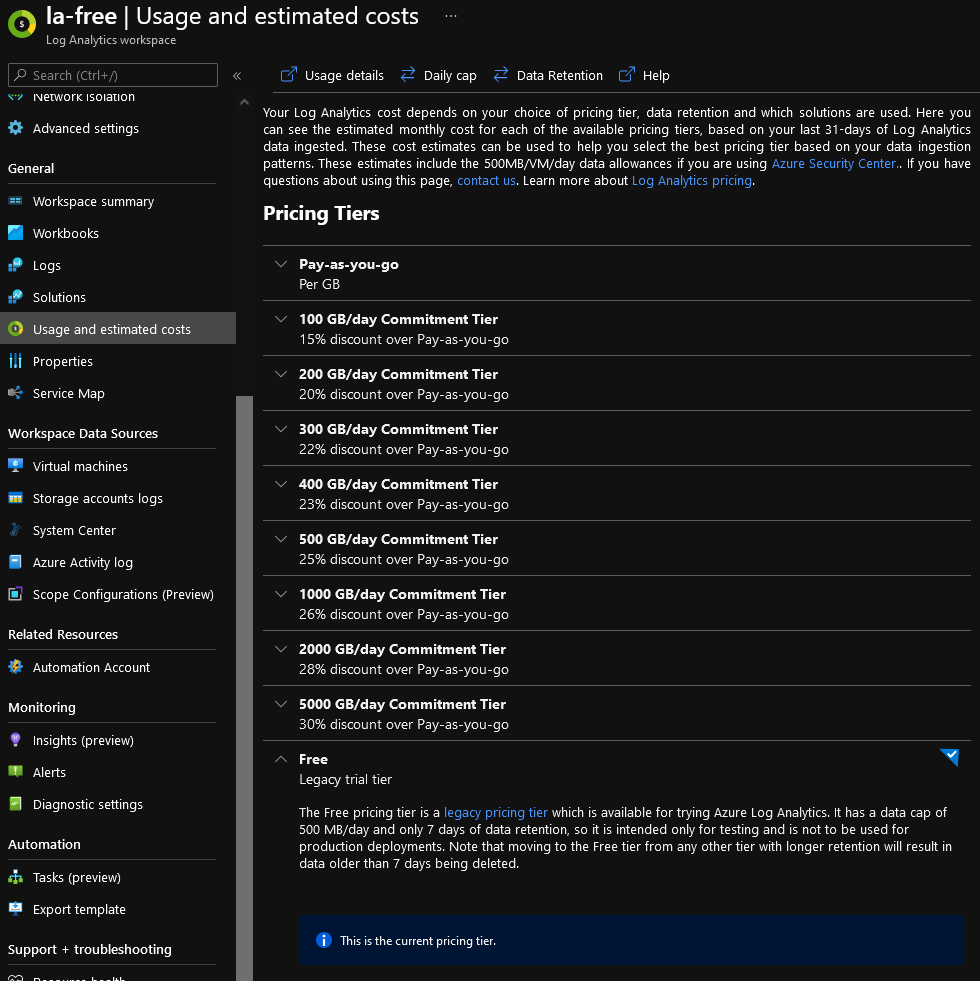The image size is (980, 981).
Task: Open the more options ellipsis in header
Action: 451,16
